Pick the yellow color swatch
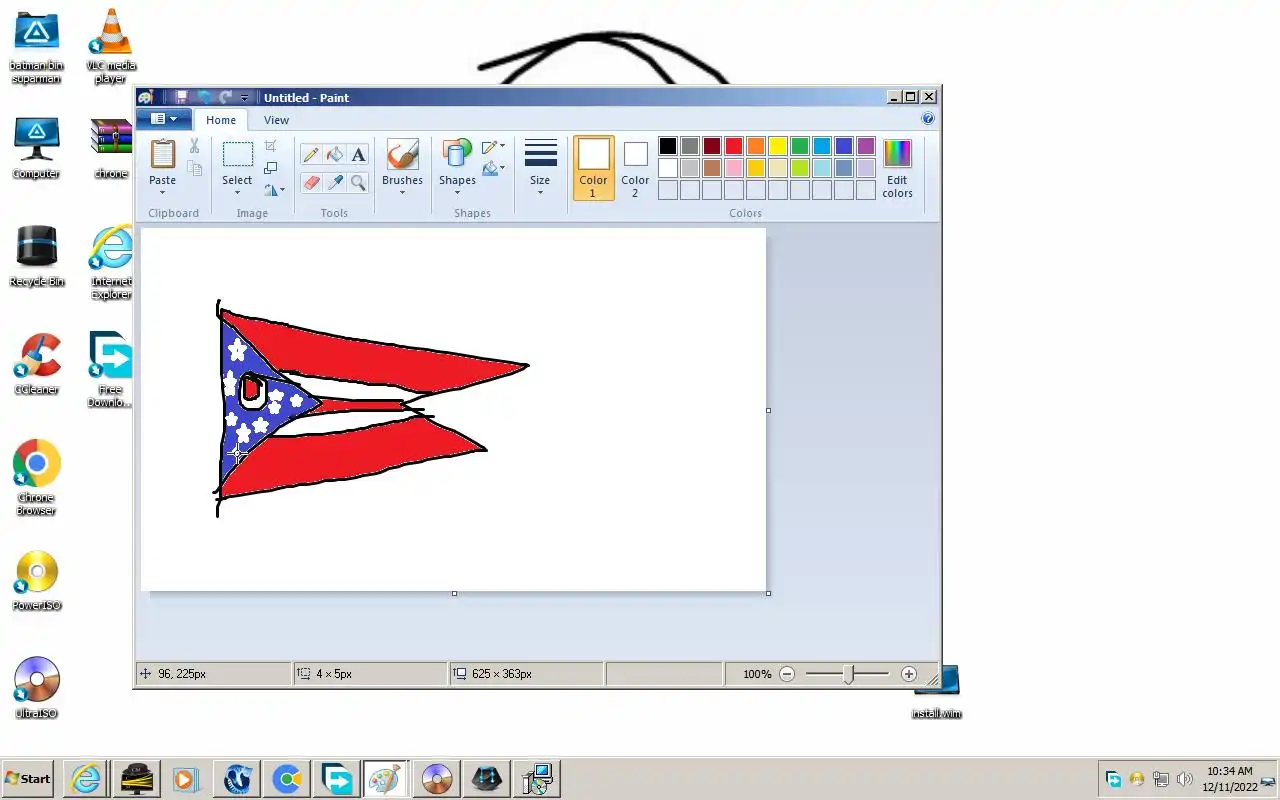1280x800 pixels. pyautogui.click(x=778, y=146)
